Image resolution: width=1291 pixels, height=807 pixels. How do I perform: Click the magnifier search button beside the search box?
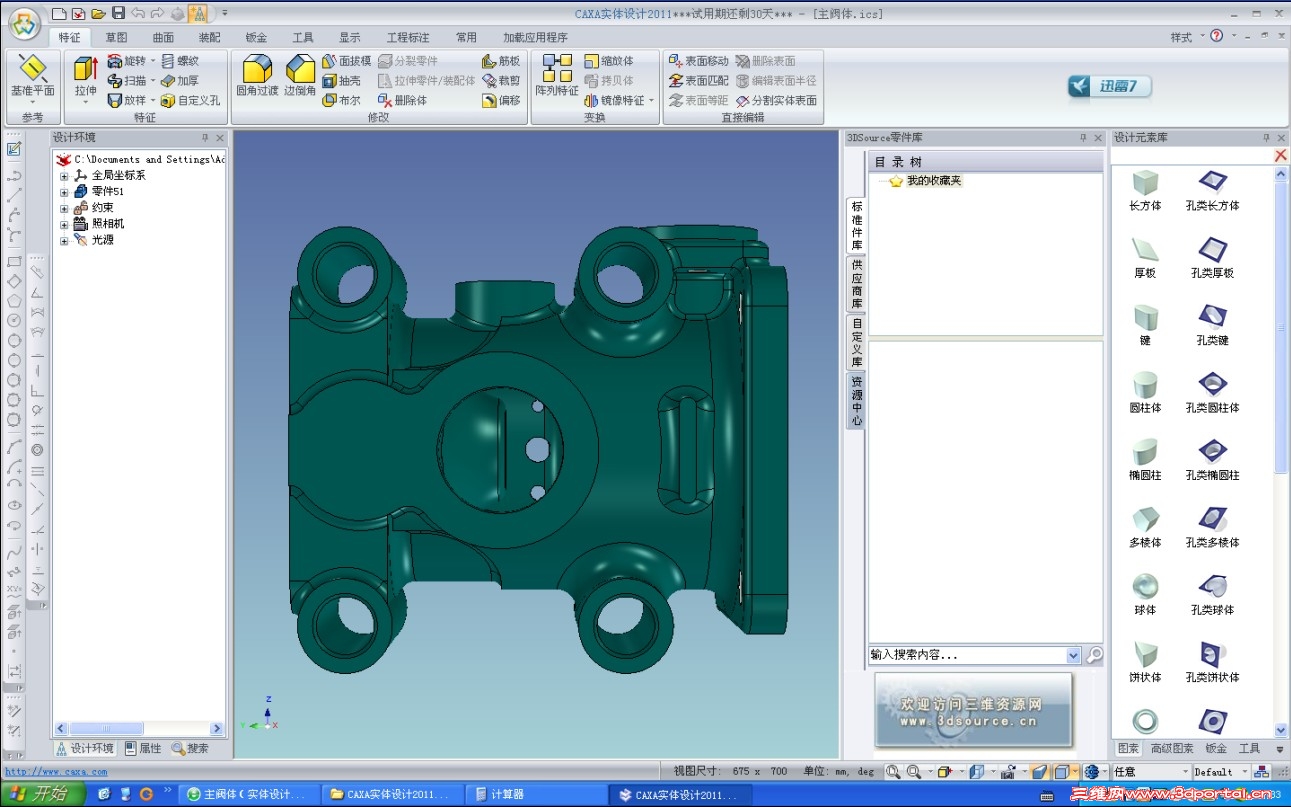click(1094, 655)
